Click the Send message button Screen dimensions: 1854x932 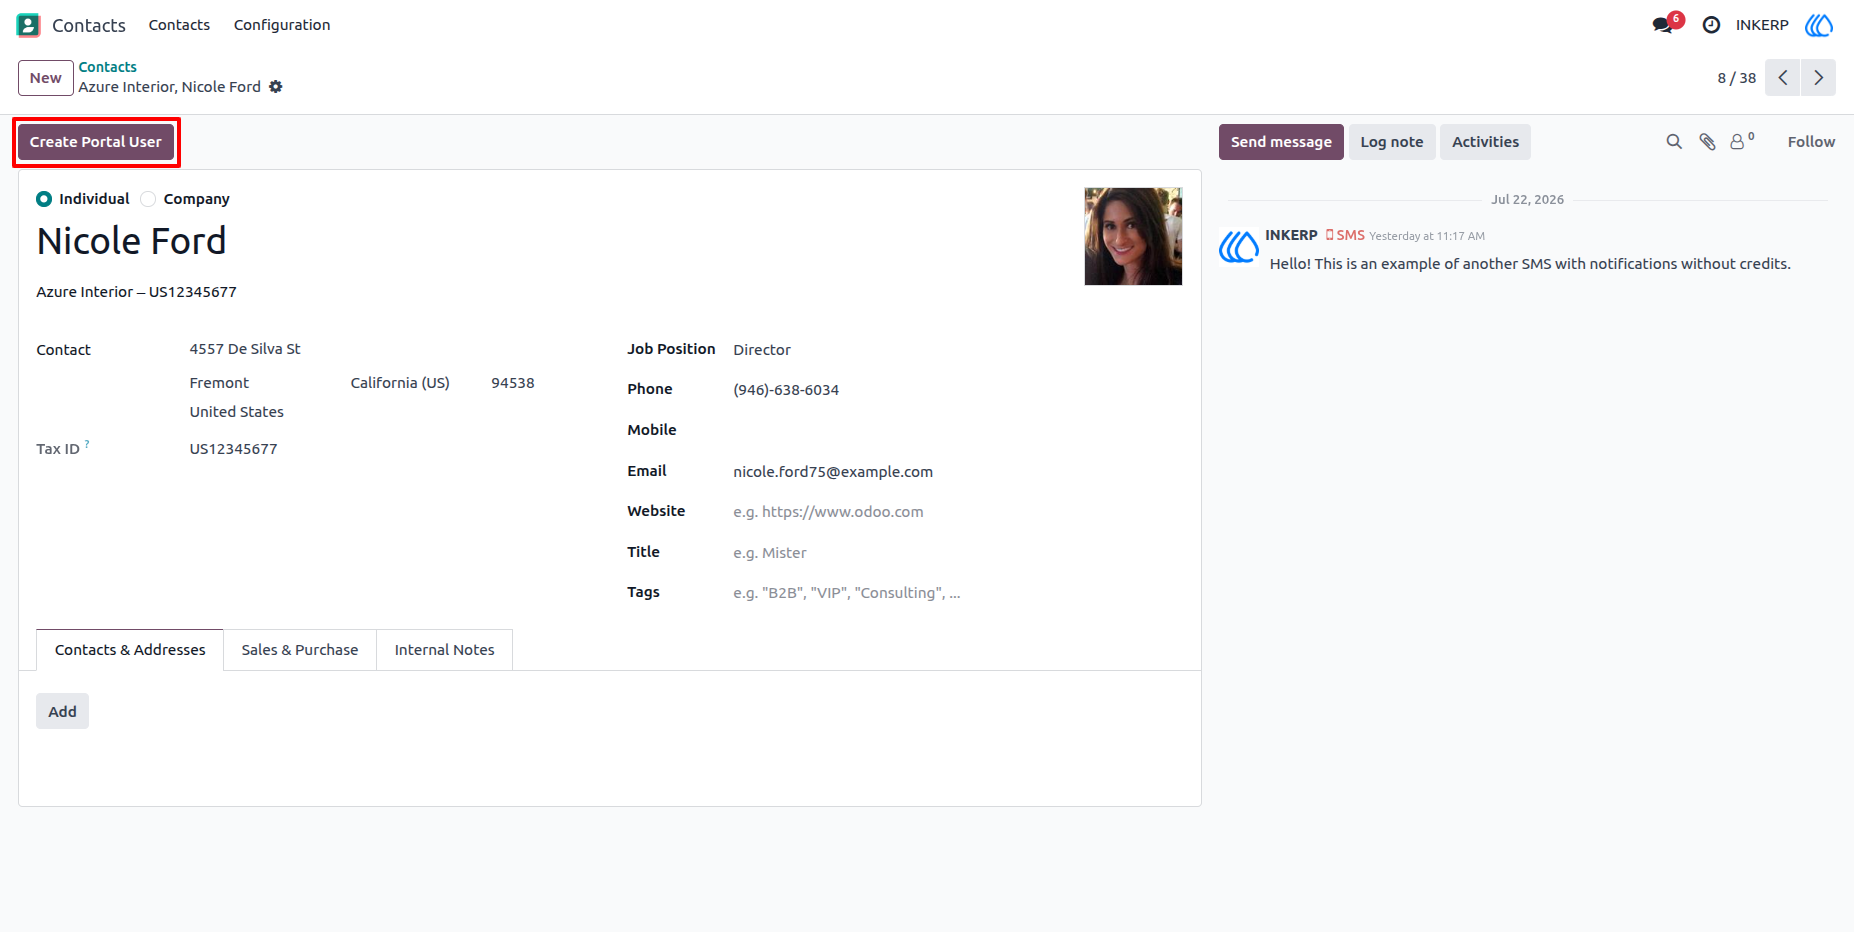coord(1281,142)
